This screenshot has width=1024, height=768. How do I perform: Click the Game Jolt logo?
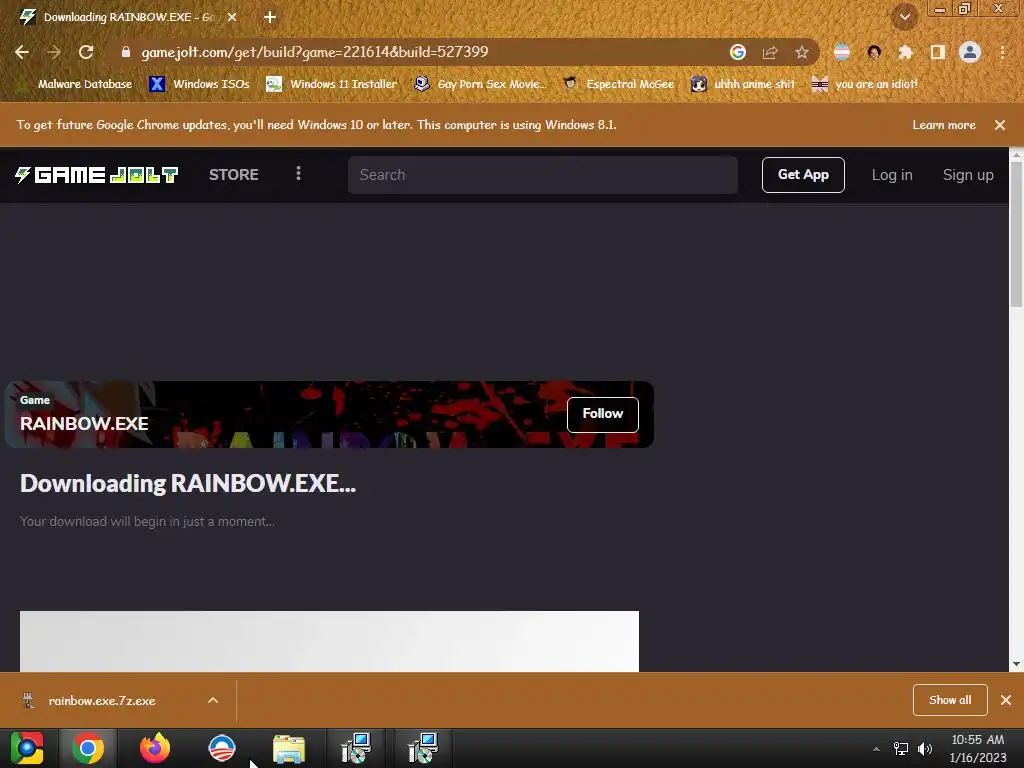(x=97, y=174)
